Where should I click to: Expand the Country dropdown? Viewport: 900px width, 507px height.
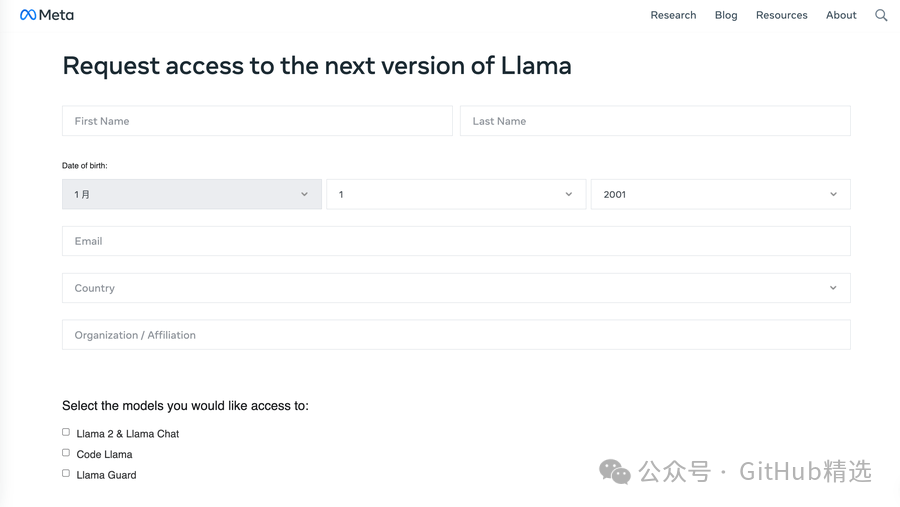point(456,288)
